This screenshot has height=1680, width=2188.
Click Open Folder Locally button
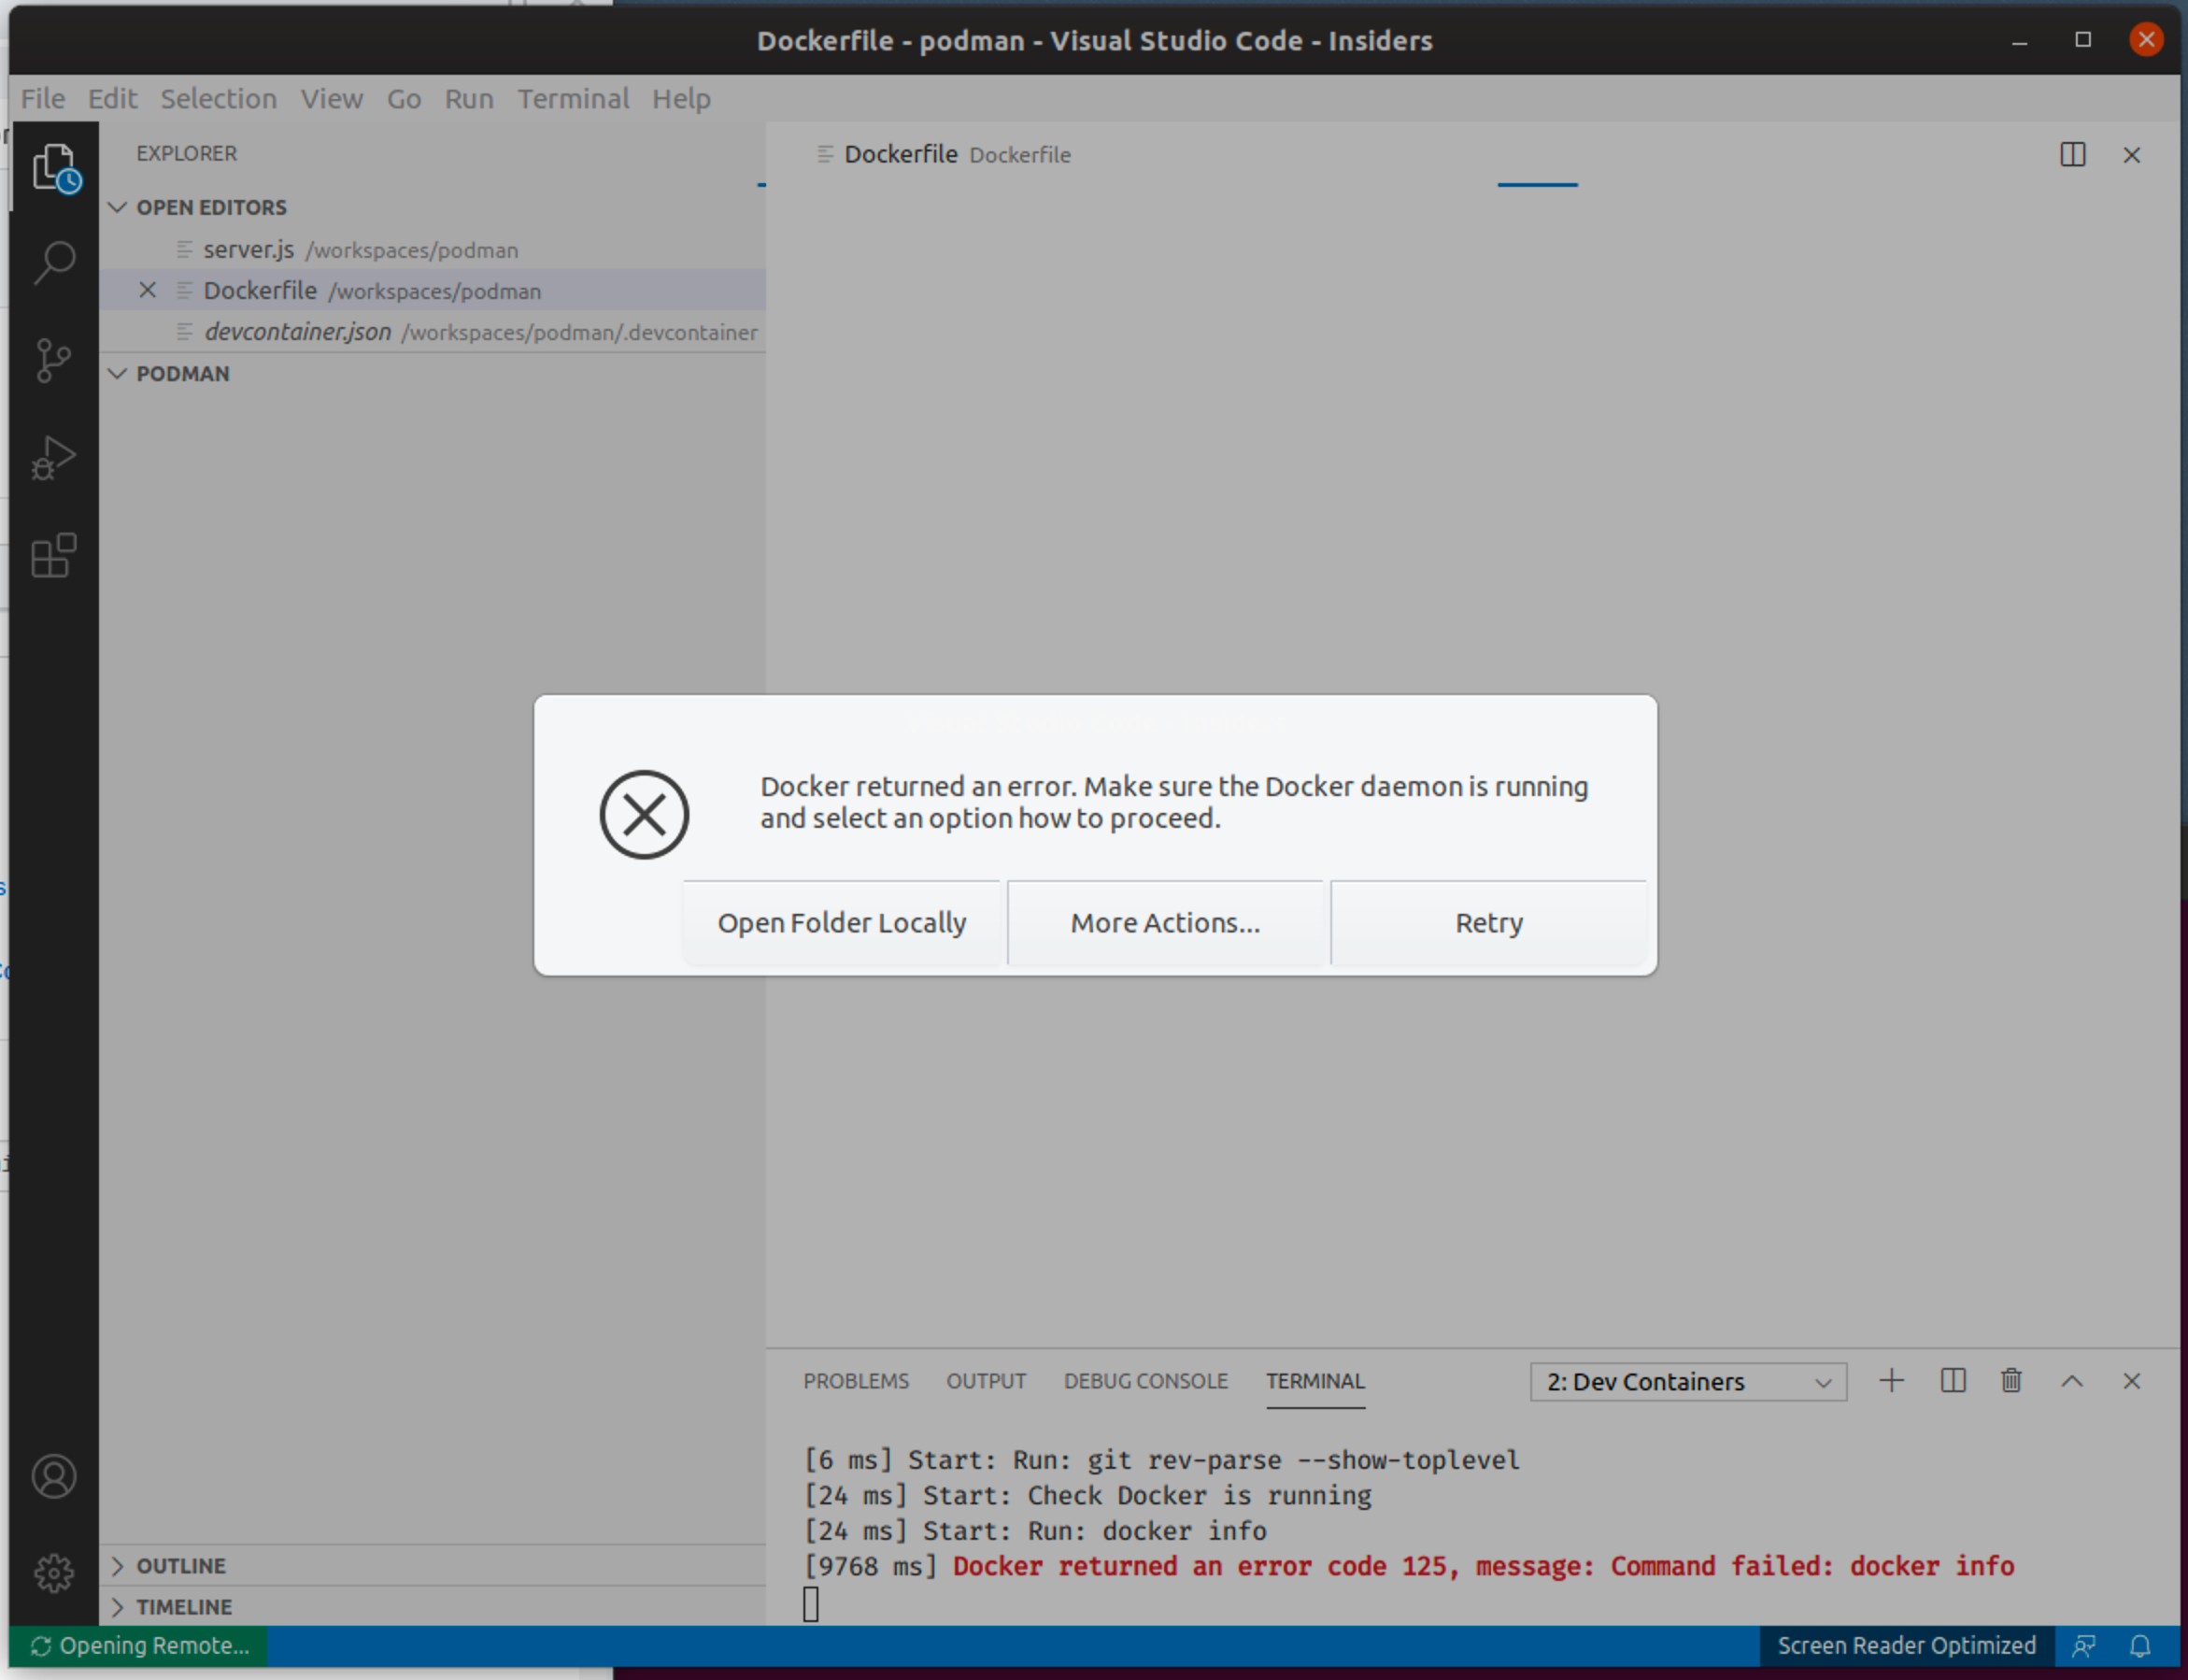pyautogui.click(x=841, y=923)
